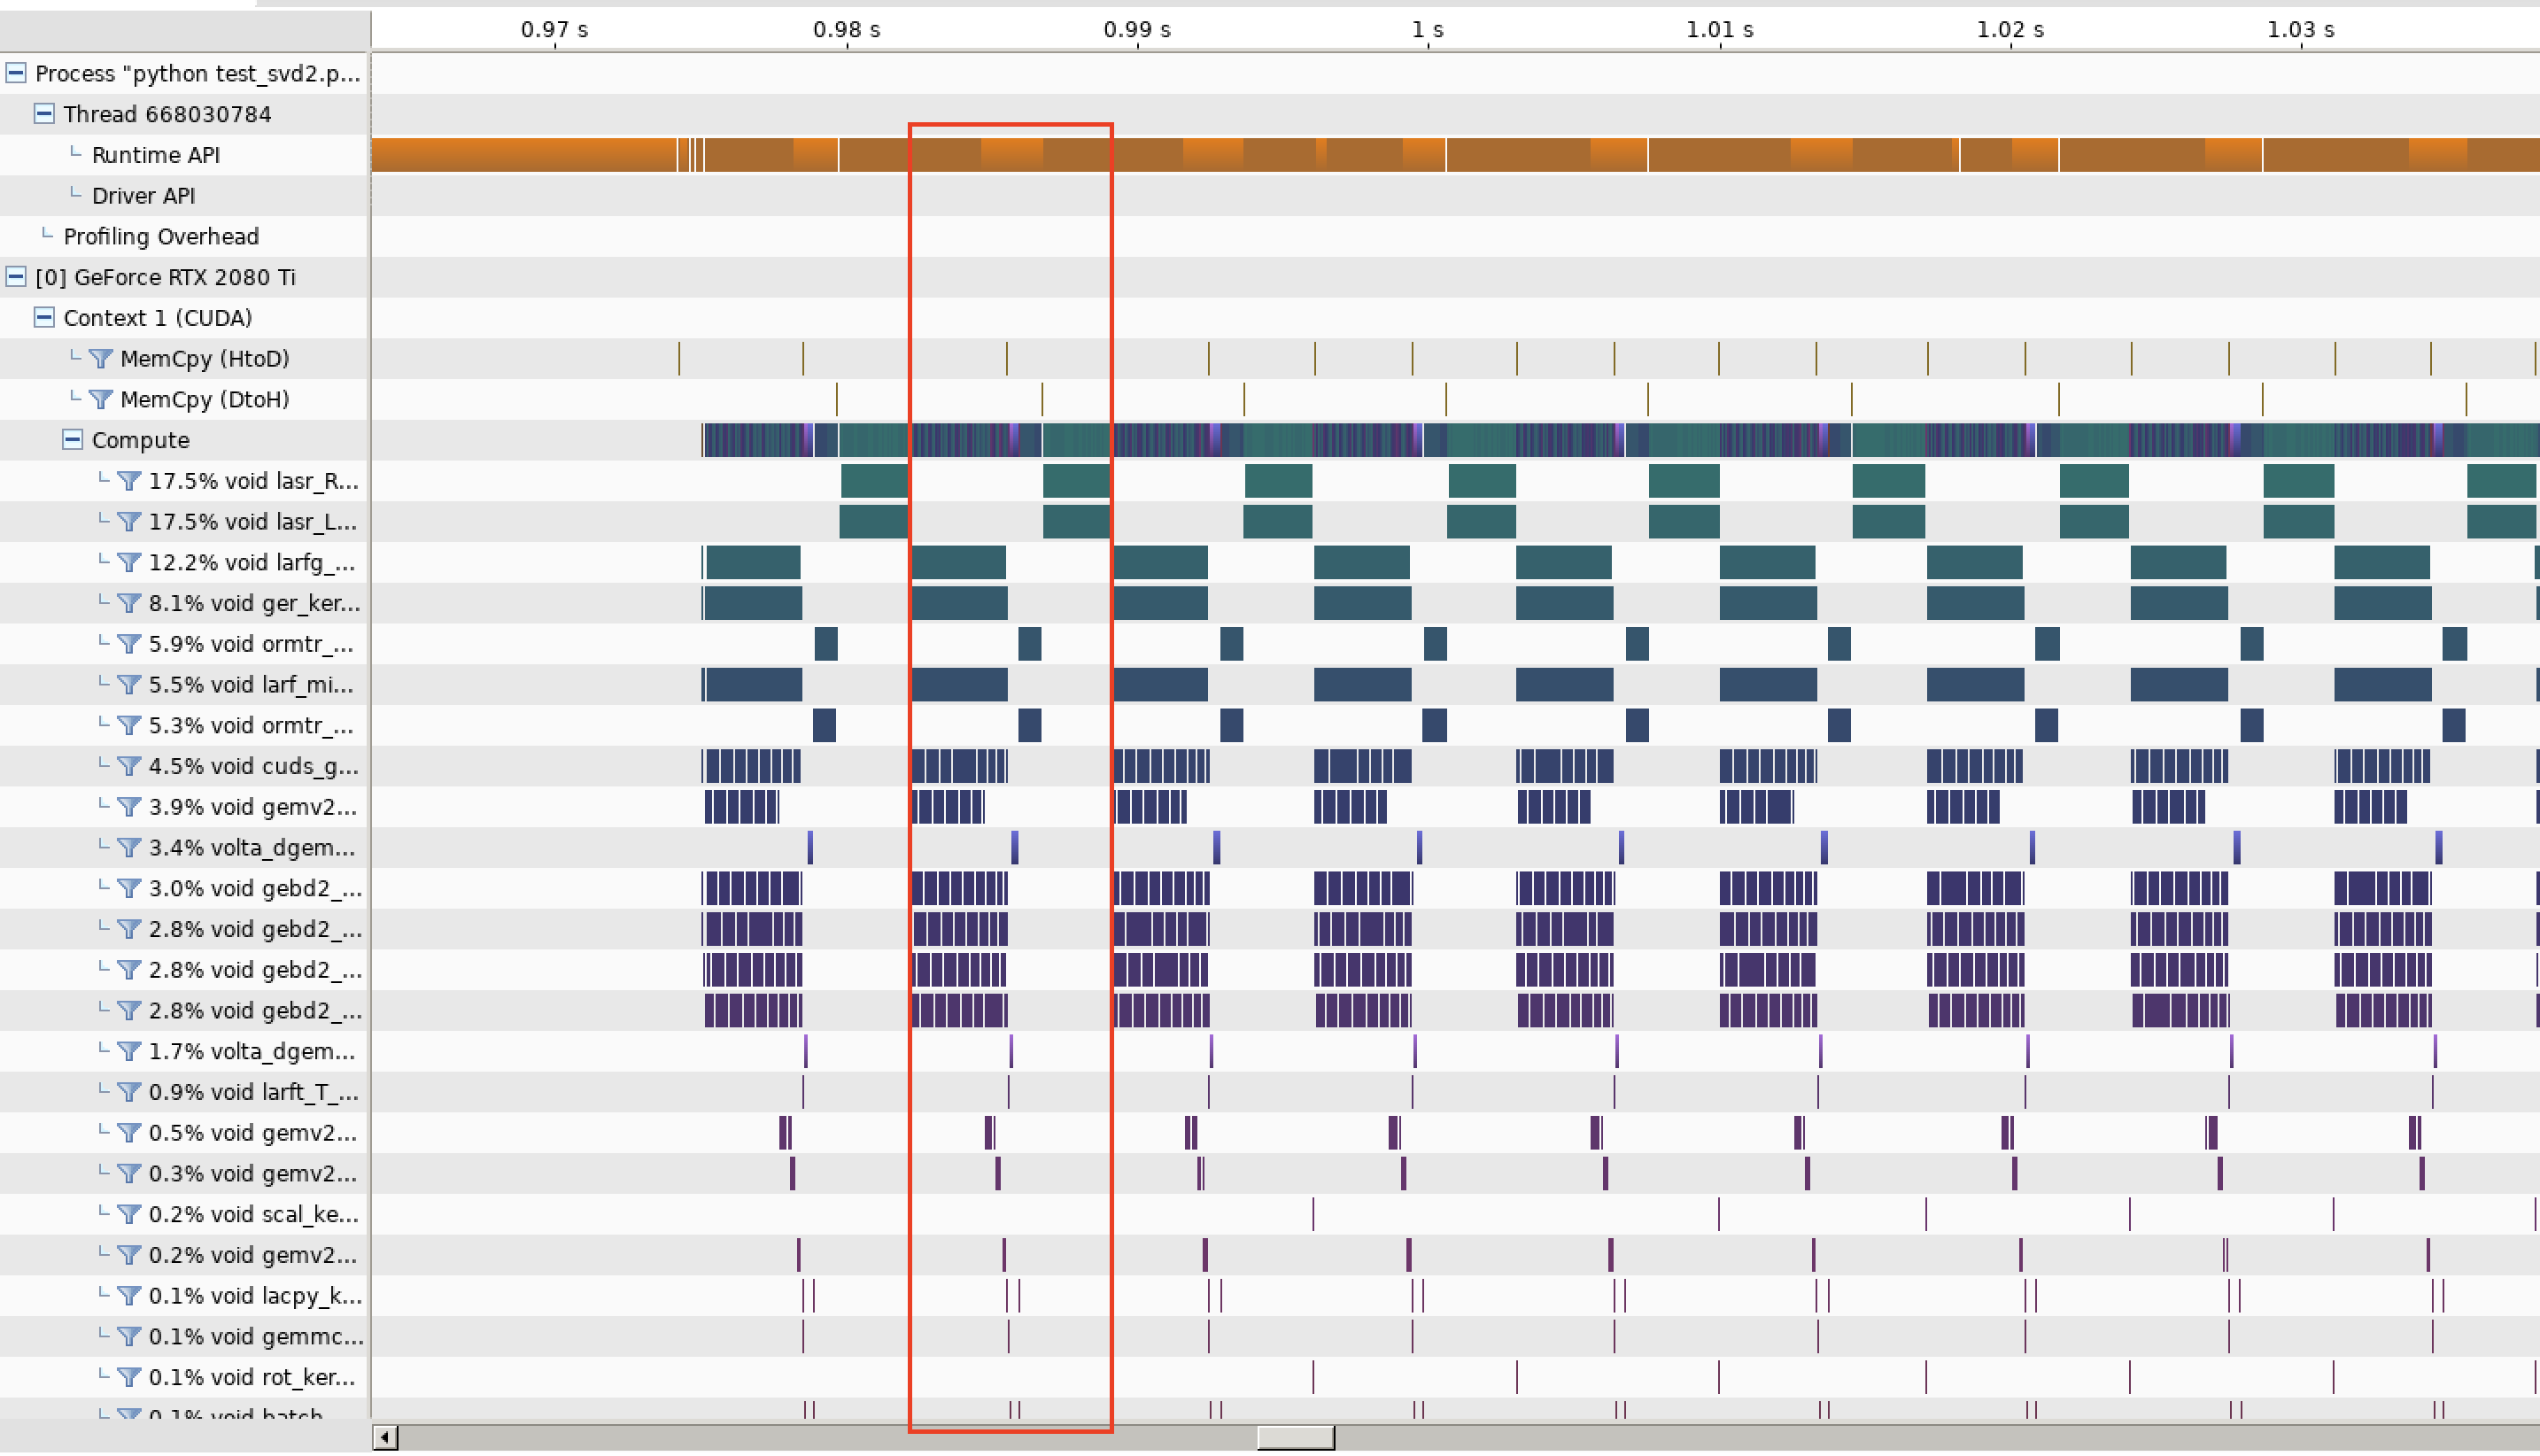Select the Compute row label
Image resolution: width=2540 pixels, height=1456 pixels.
[x=140, y=440]
